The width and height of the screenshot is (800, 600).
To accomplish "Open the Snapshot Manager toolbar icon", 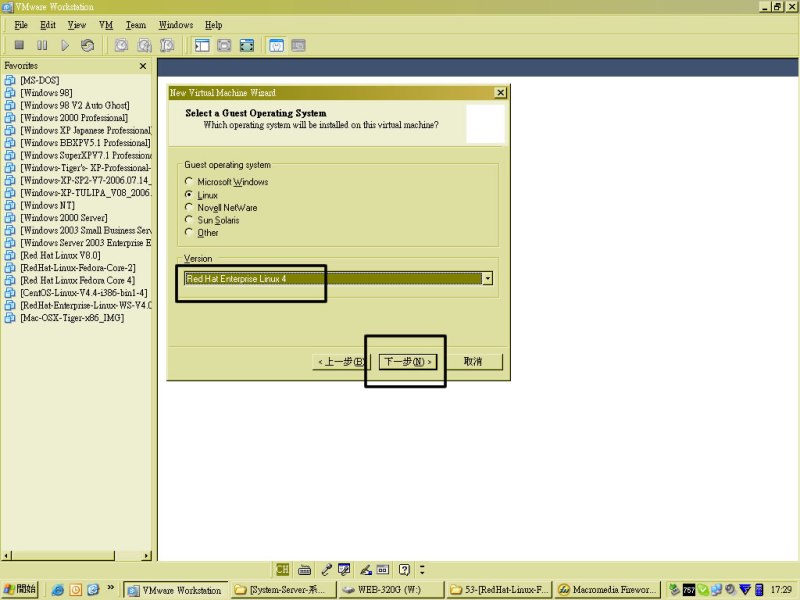I will pyautogui.click(x=167, y=45).
